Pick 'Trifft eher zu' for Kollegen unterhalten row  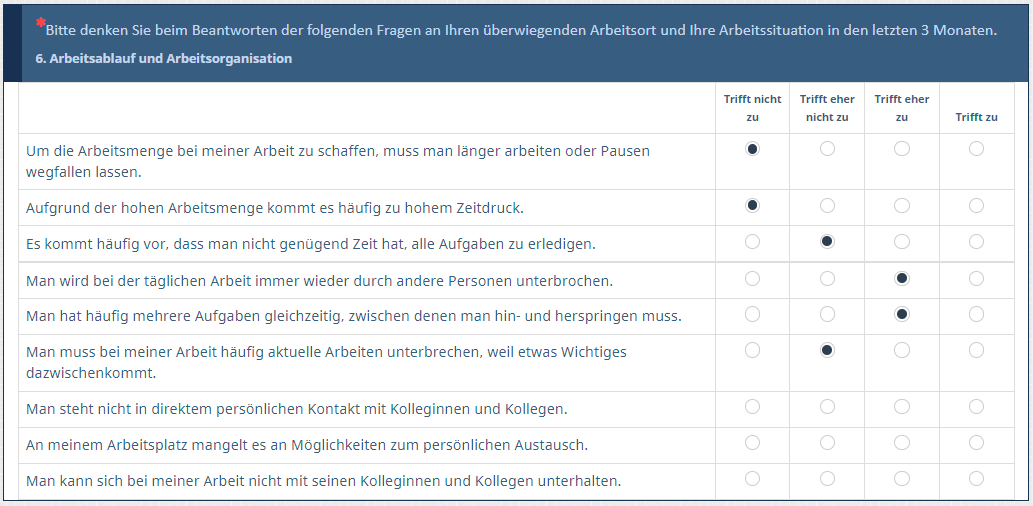pyautogui.click(x=902, y=479)
